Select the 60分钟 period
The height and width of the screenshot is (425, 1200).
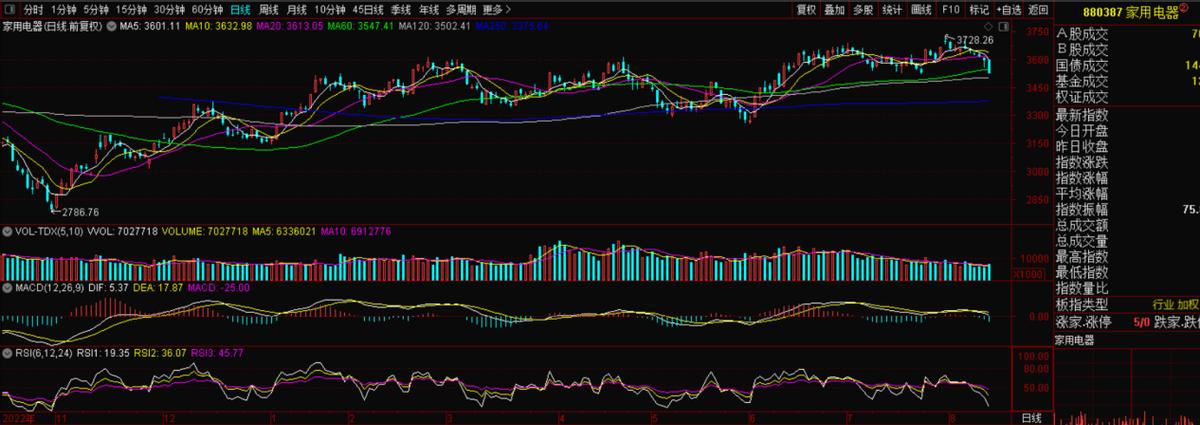(x=208, y=9)
